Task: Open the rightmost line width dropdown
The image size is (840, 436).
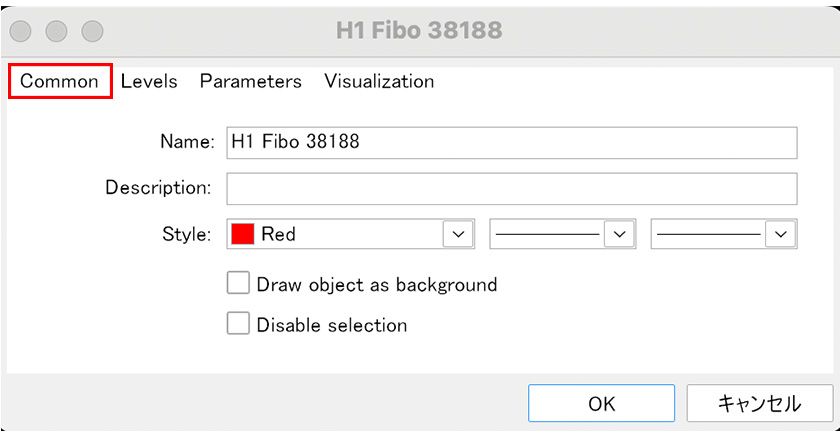Action: pyautogui.click(x=781, y=234)
